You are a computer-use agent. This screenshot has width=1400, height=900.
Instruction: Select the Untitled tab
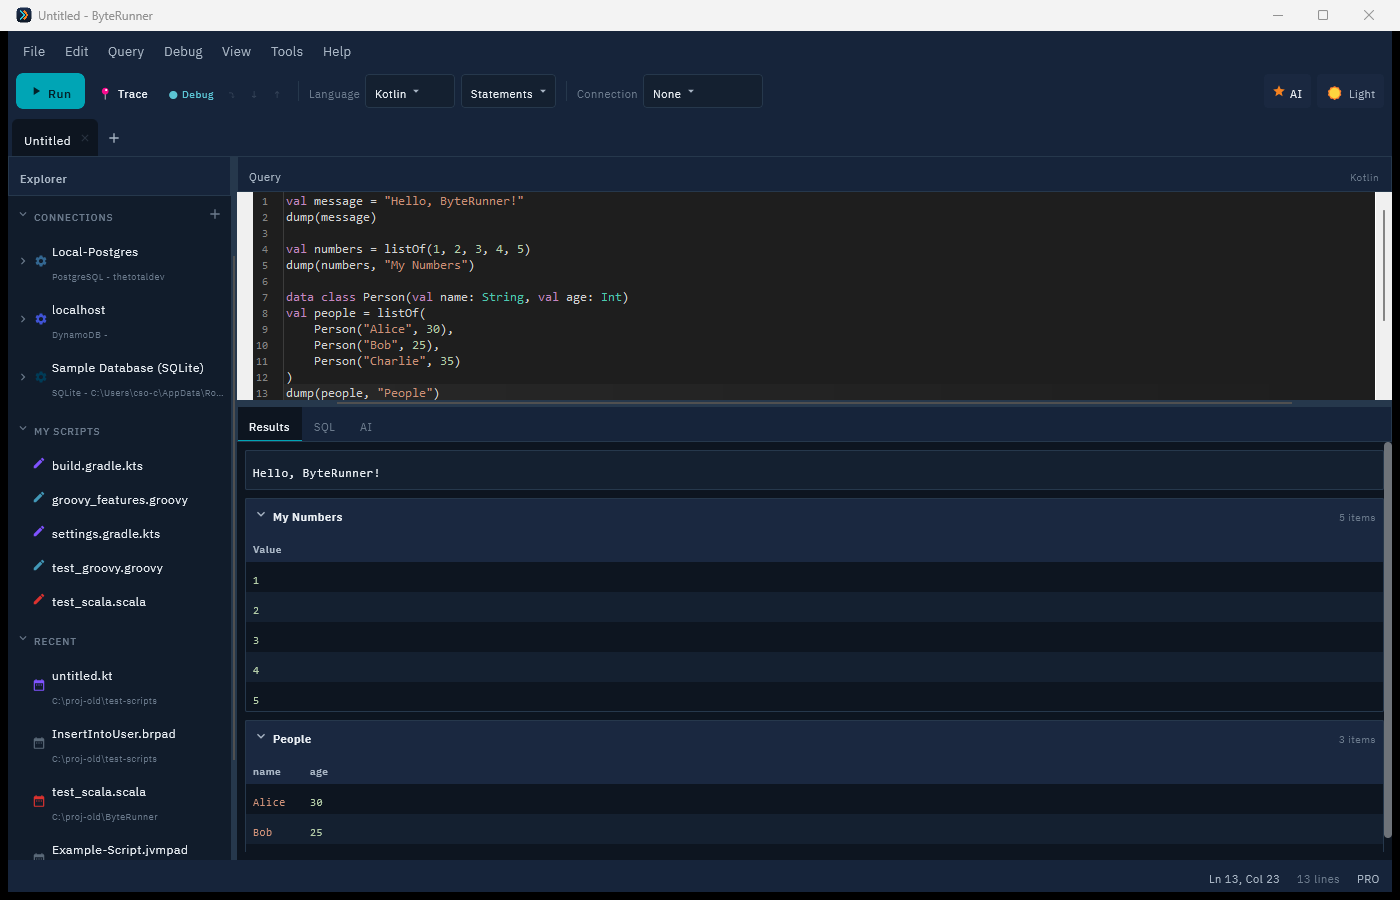coord(47,140)
